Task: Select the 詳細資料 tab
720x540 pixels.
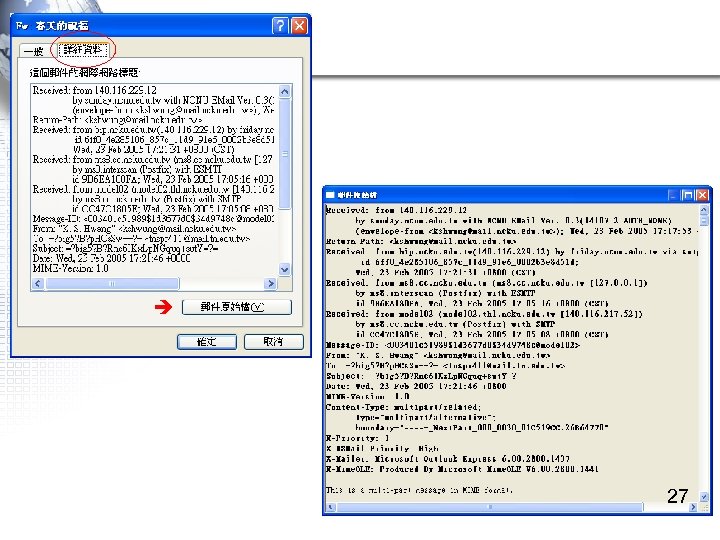Action: (83, 50)
